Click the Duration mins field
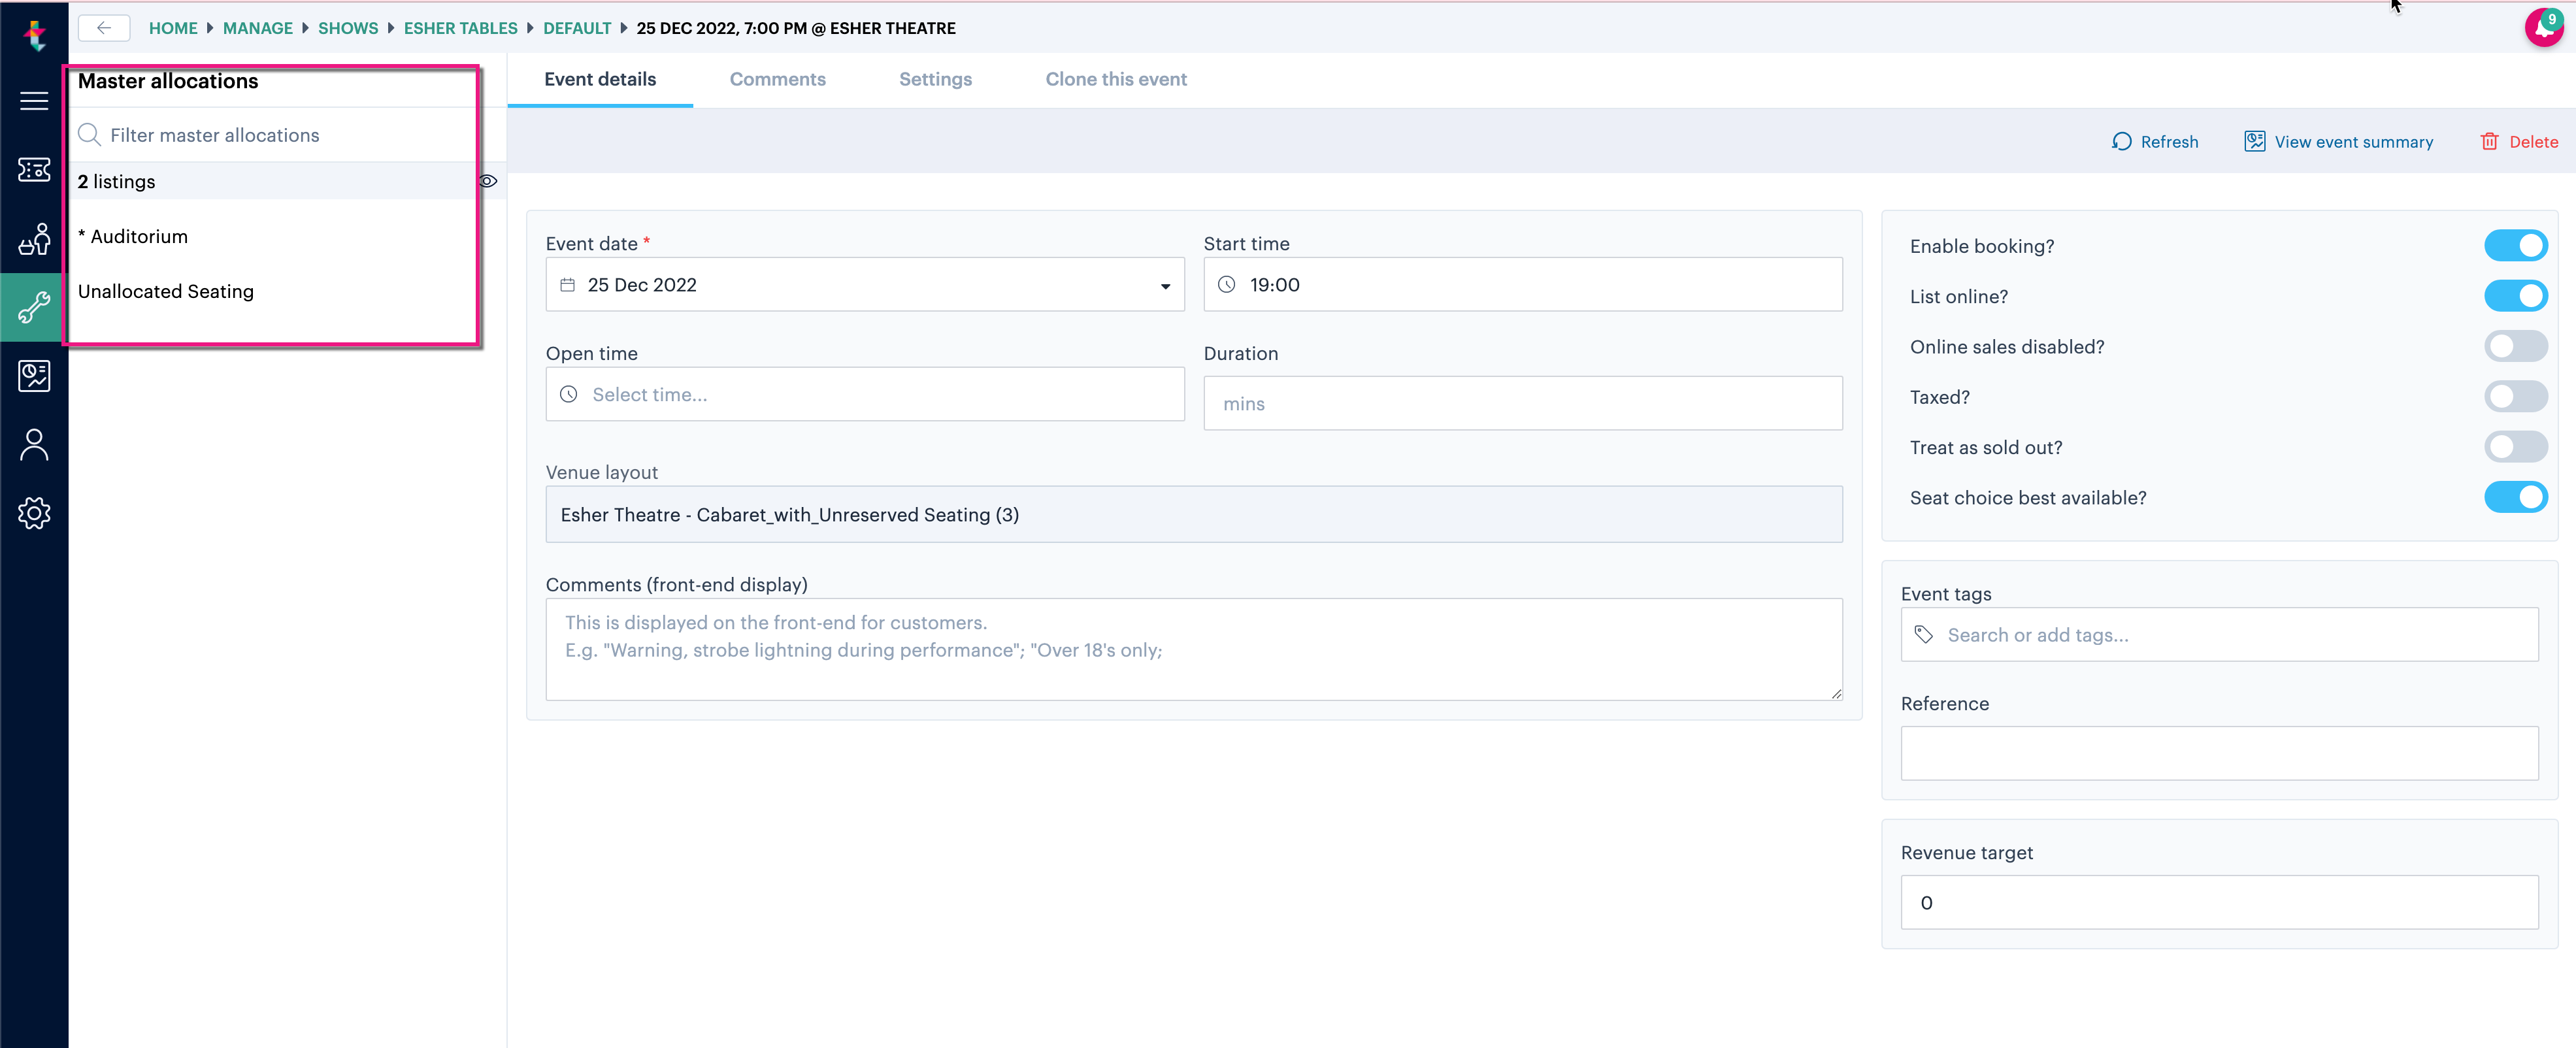This screenshot has height=1048, width=2576. pos(1522,403)
